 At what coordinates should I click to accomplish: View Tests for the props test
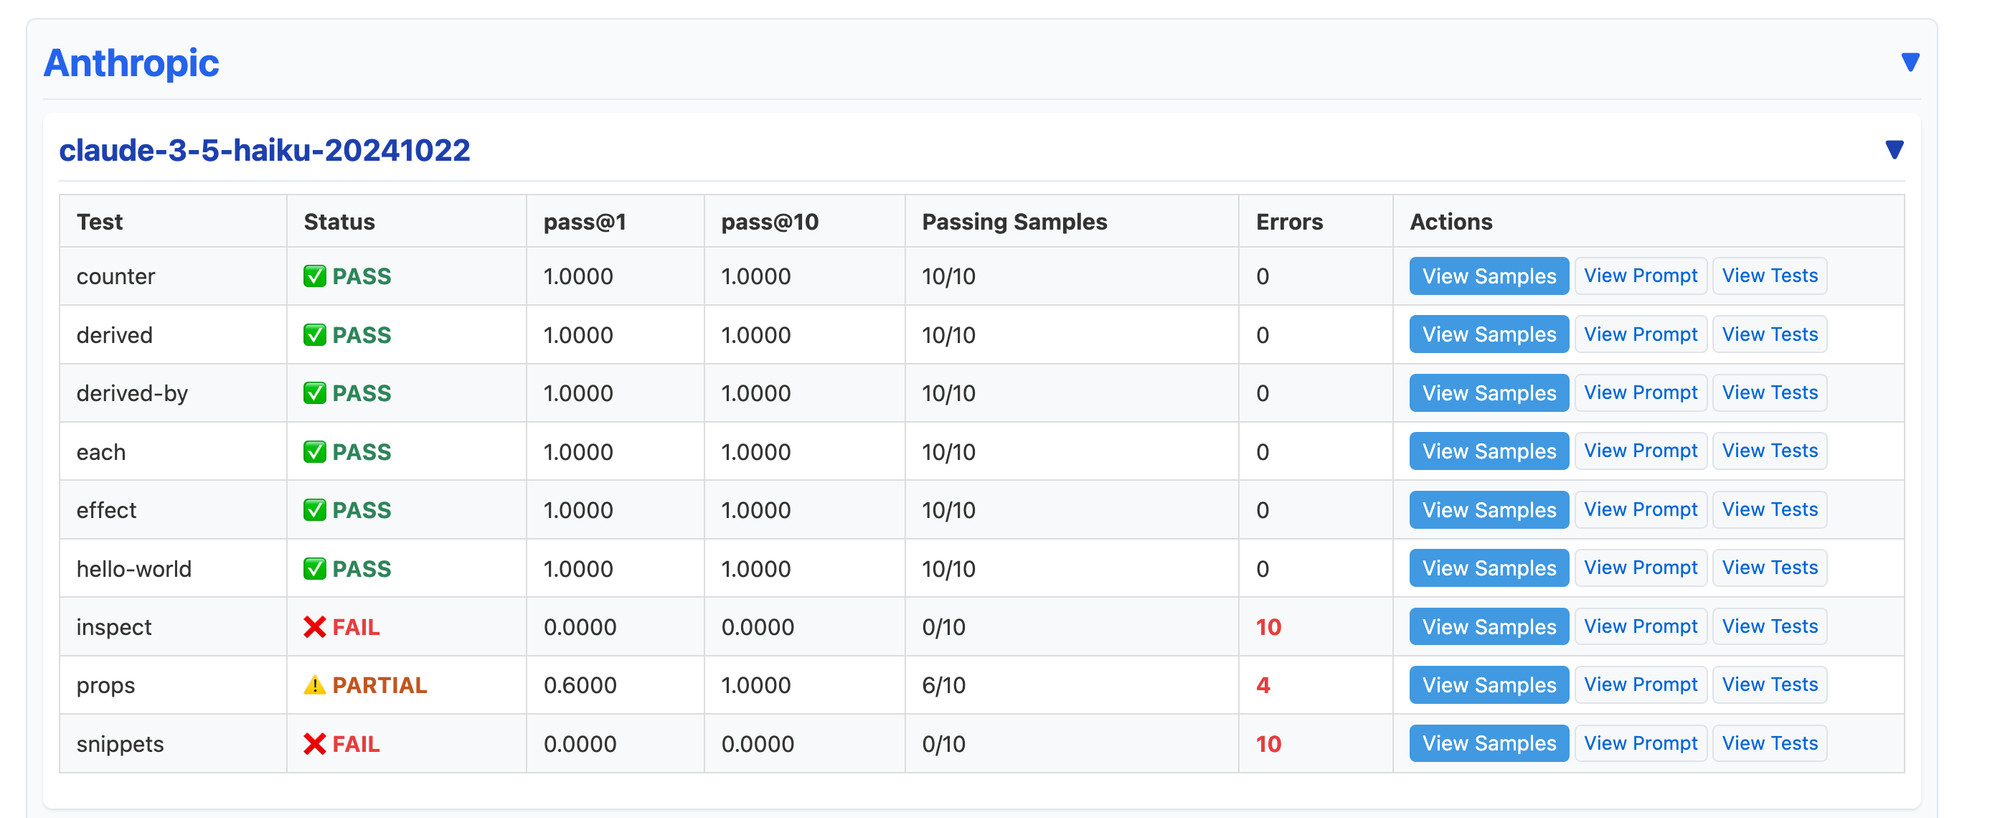(1770, 685)
